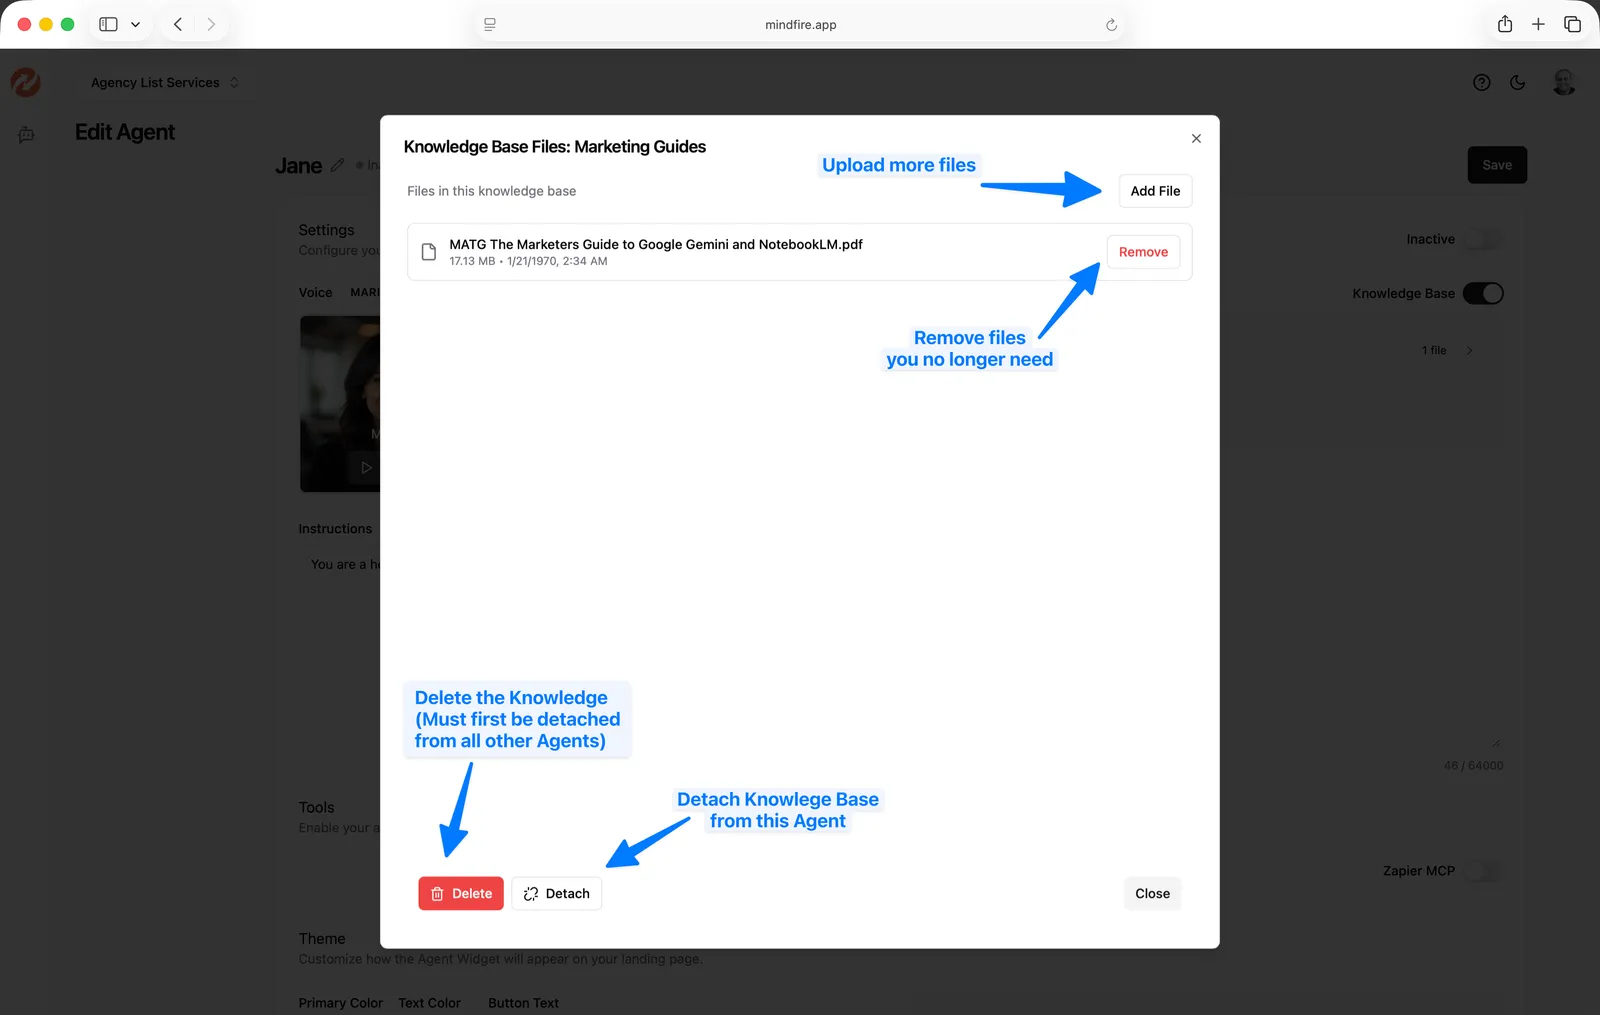The image size is (1600, 1015).
Task: Open Safari sidebar dropdown arrow
Action: coord(136,24)
